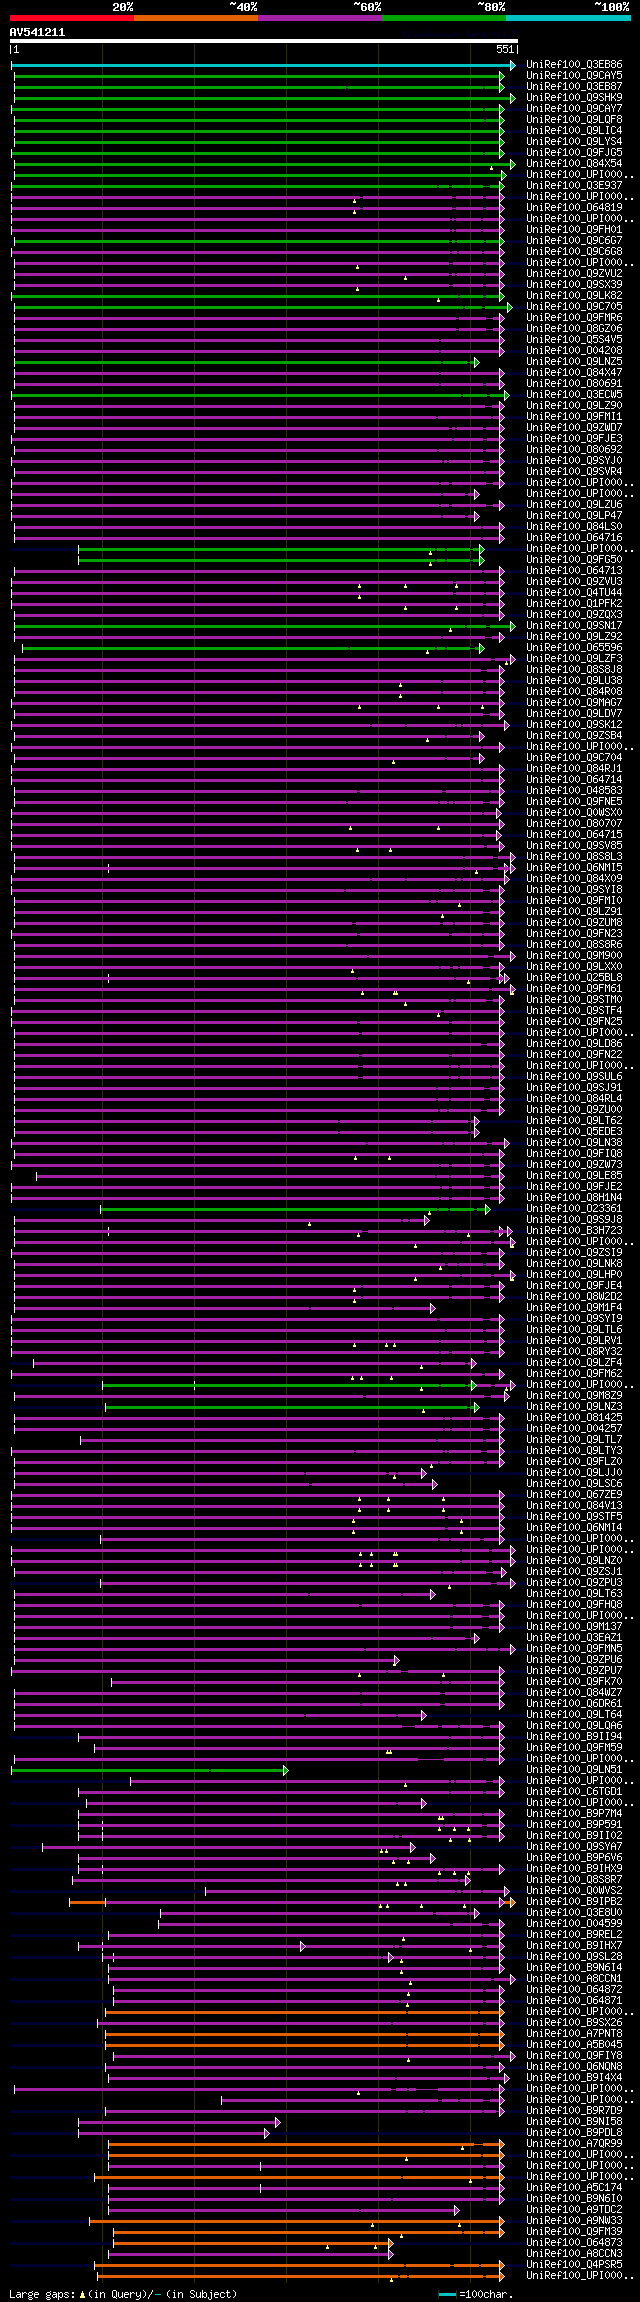
Task: Select label UniRef100_O64819
Action: click(x=574, y=208)
